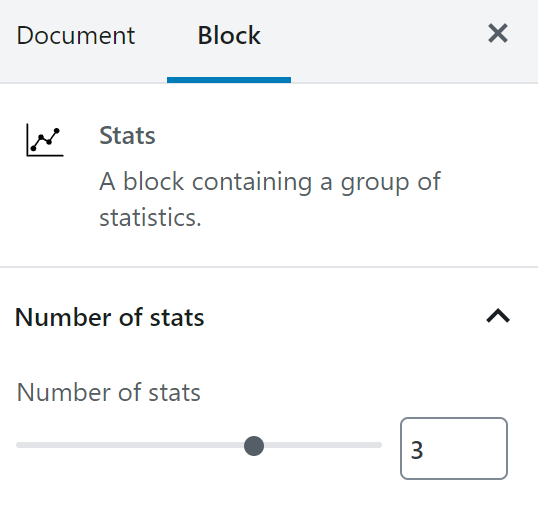Click the Stats block line-chart icon
This screenshot has height=522, width=538.
45,140
